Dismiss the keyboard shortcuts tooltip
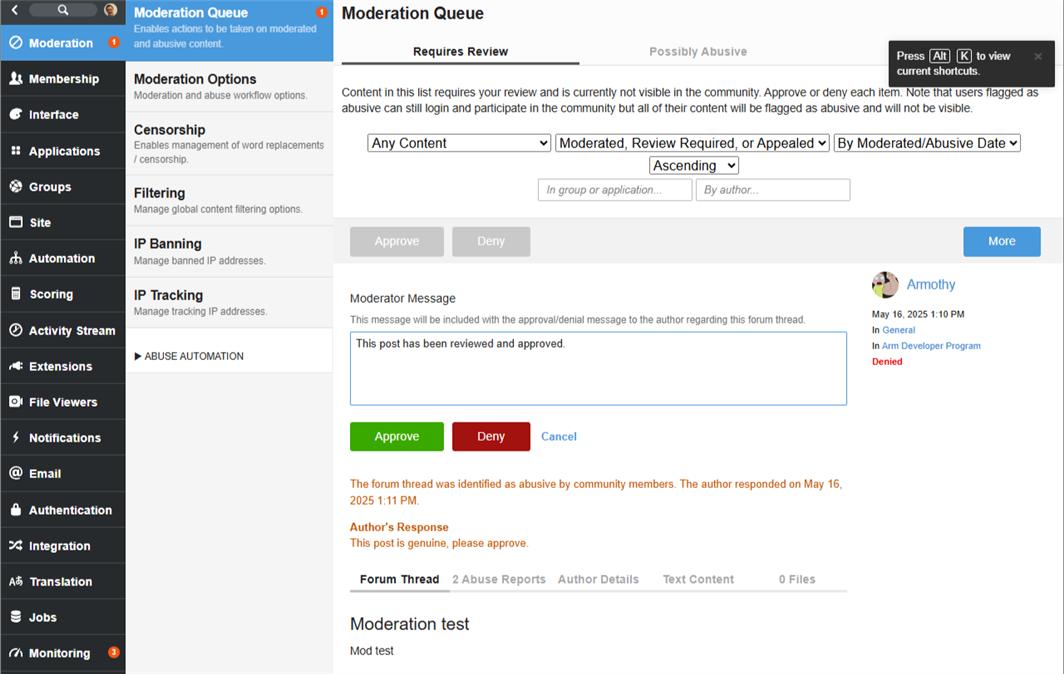 coord(1038,57)
